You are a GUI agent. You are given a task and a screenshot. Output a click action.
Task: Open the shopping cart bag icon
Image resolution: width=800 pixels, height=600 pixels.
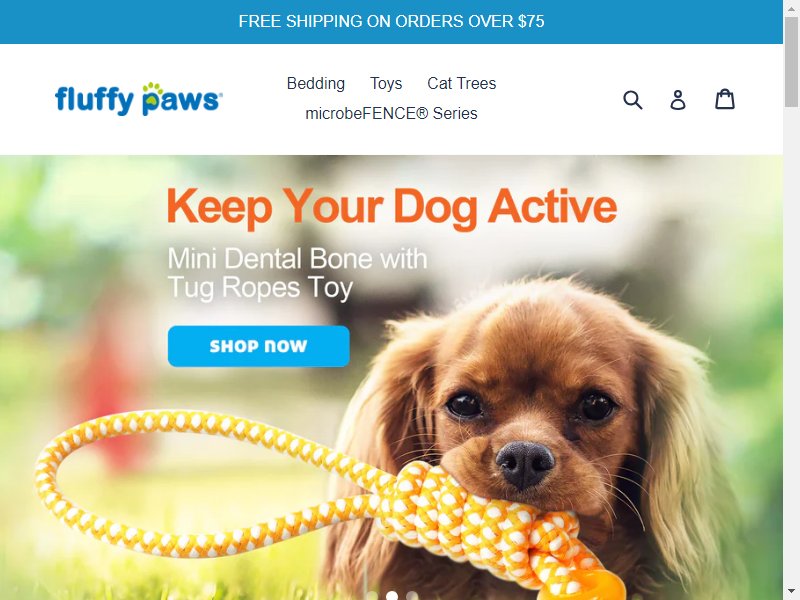(x=724, y=99)
